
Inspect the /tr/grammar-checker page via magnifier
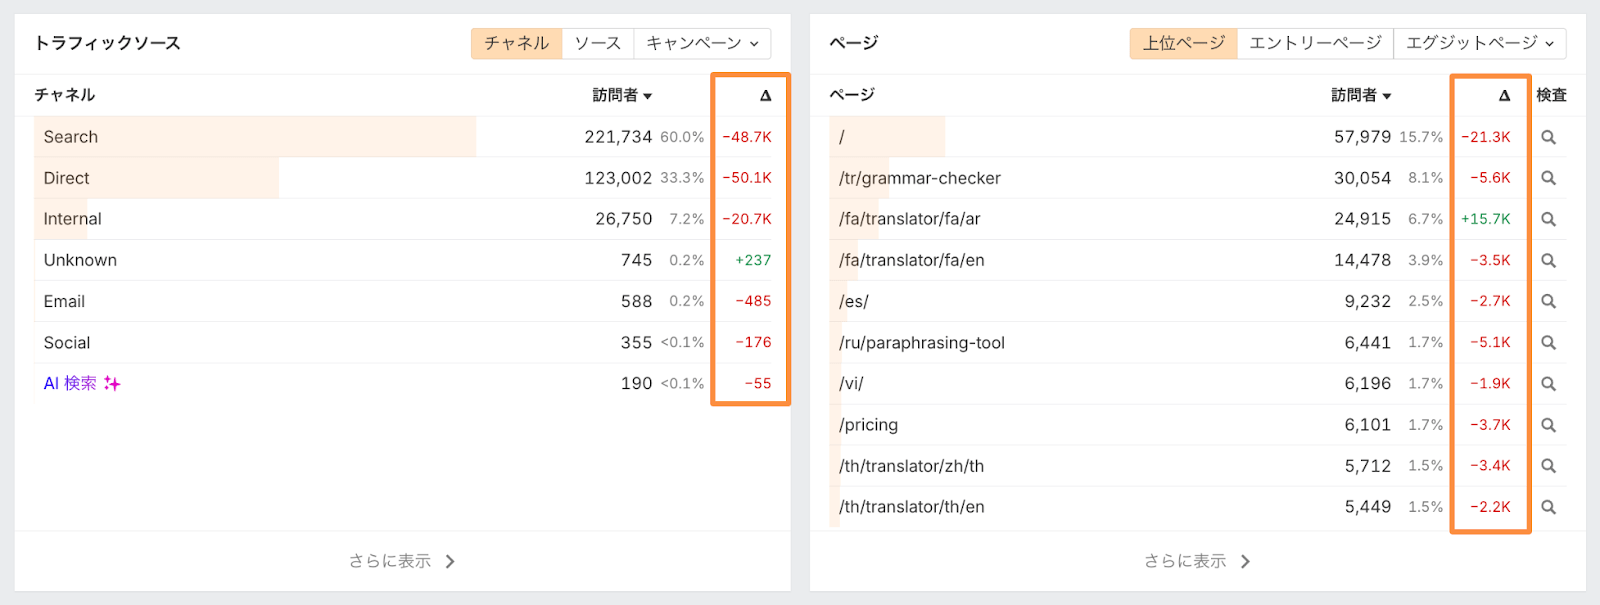1548,178
